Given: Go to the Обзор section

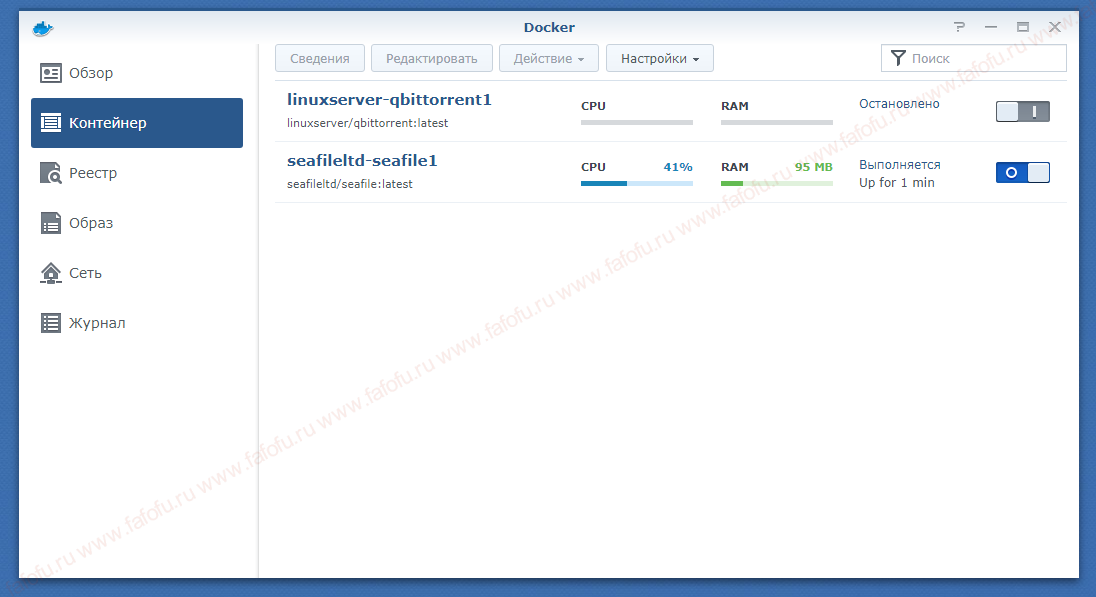Looking at the screenshot, I should 137,73.
